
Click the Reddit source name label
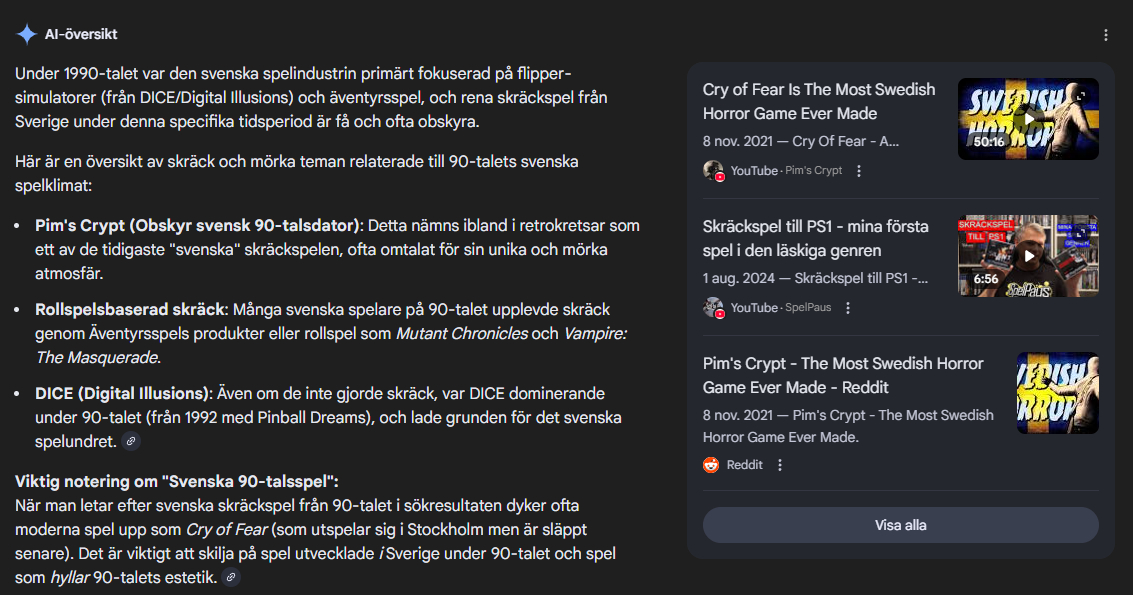pyautogui.click(x=744, y=465)
